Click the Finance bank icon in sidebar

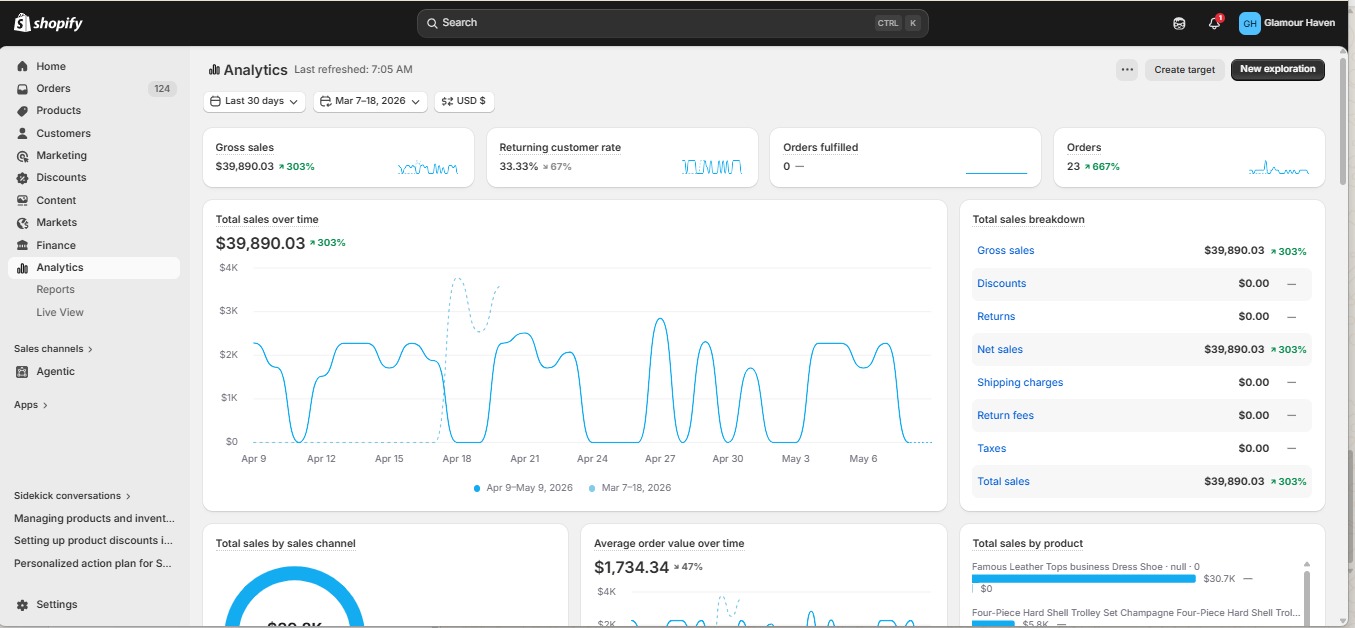pos(22,245)
